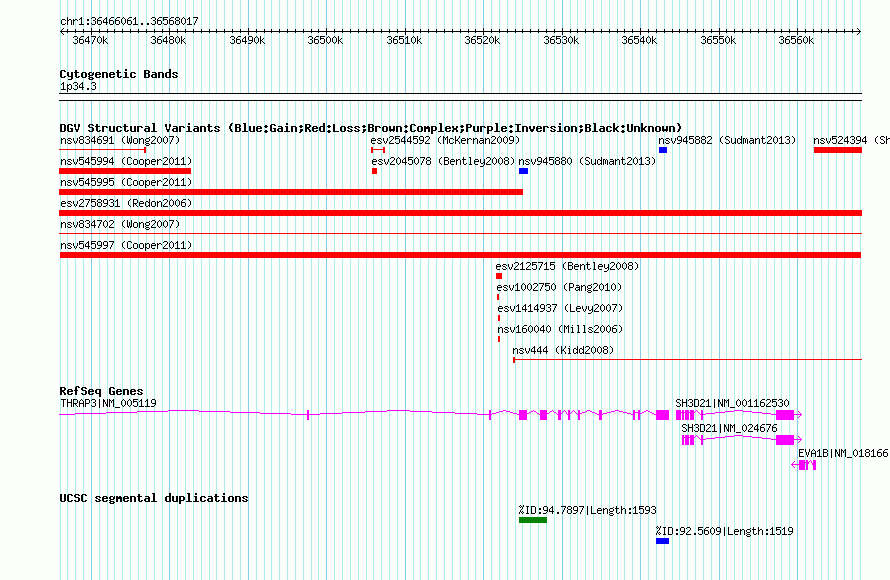Select nsv160040 (Mills2006) variant label
Image resolution: width=890 pixels, height=580 pixels.
[560, 329]
